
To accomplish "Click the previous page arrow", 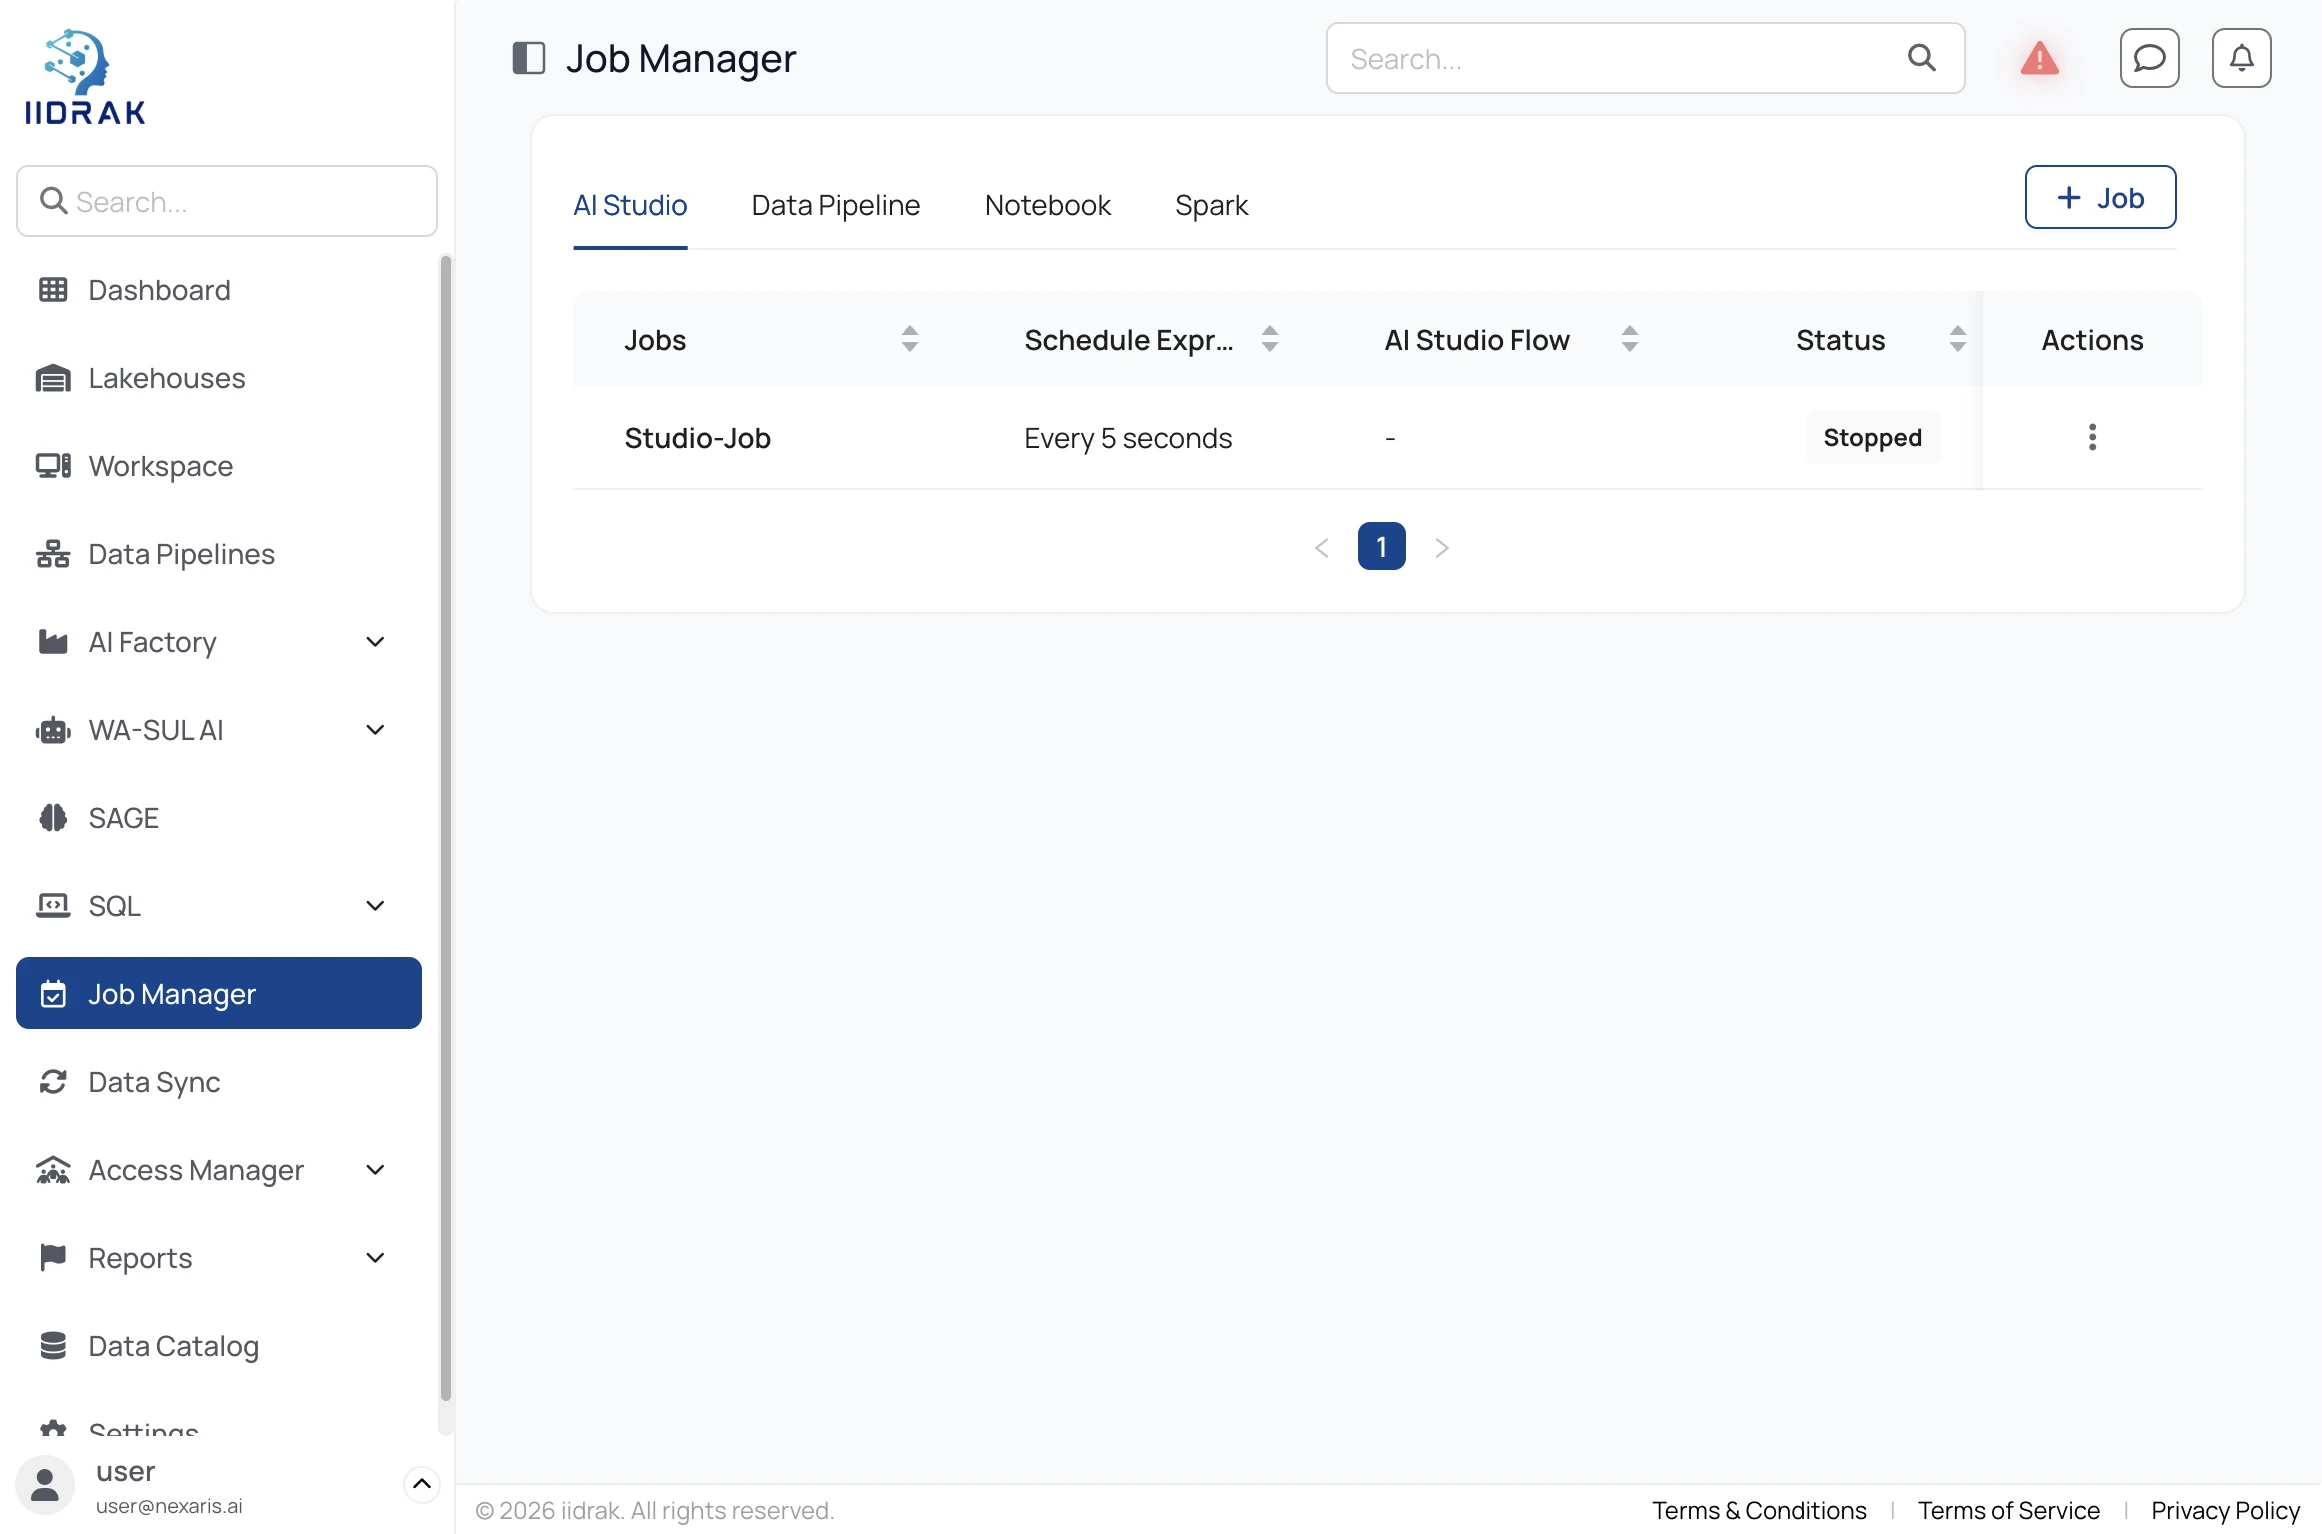I will [x=1321, y=547].
